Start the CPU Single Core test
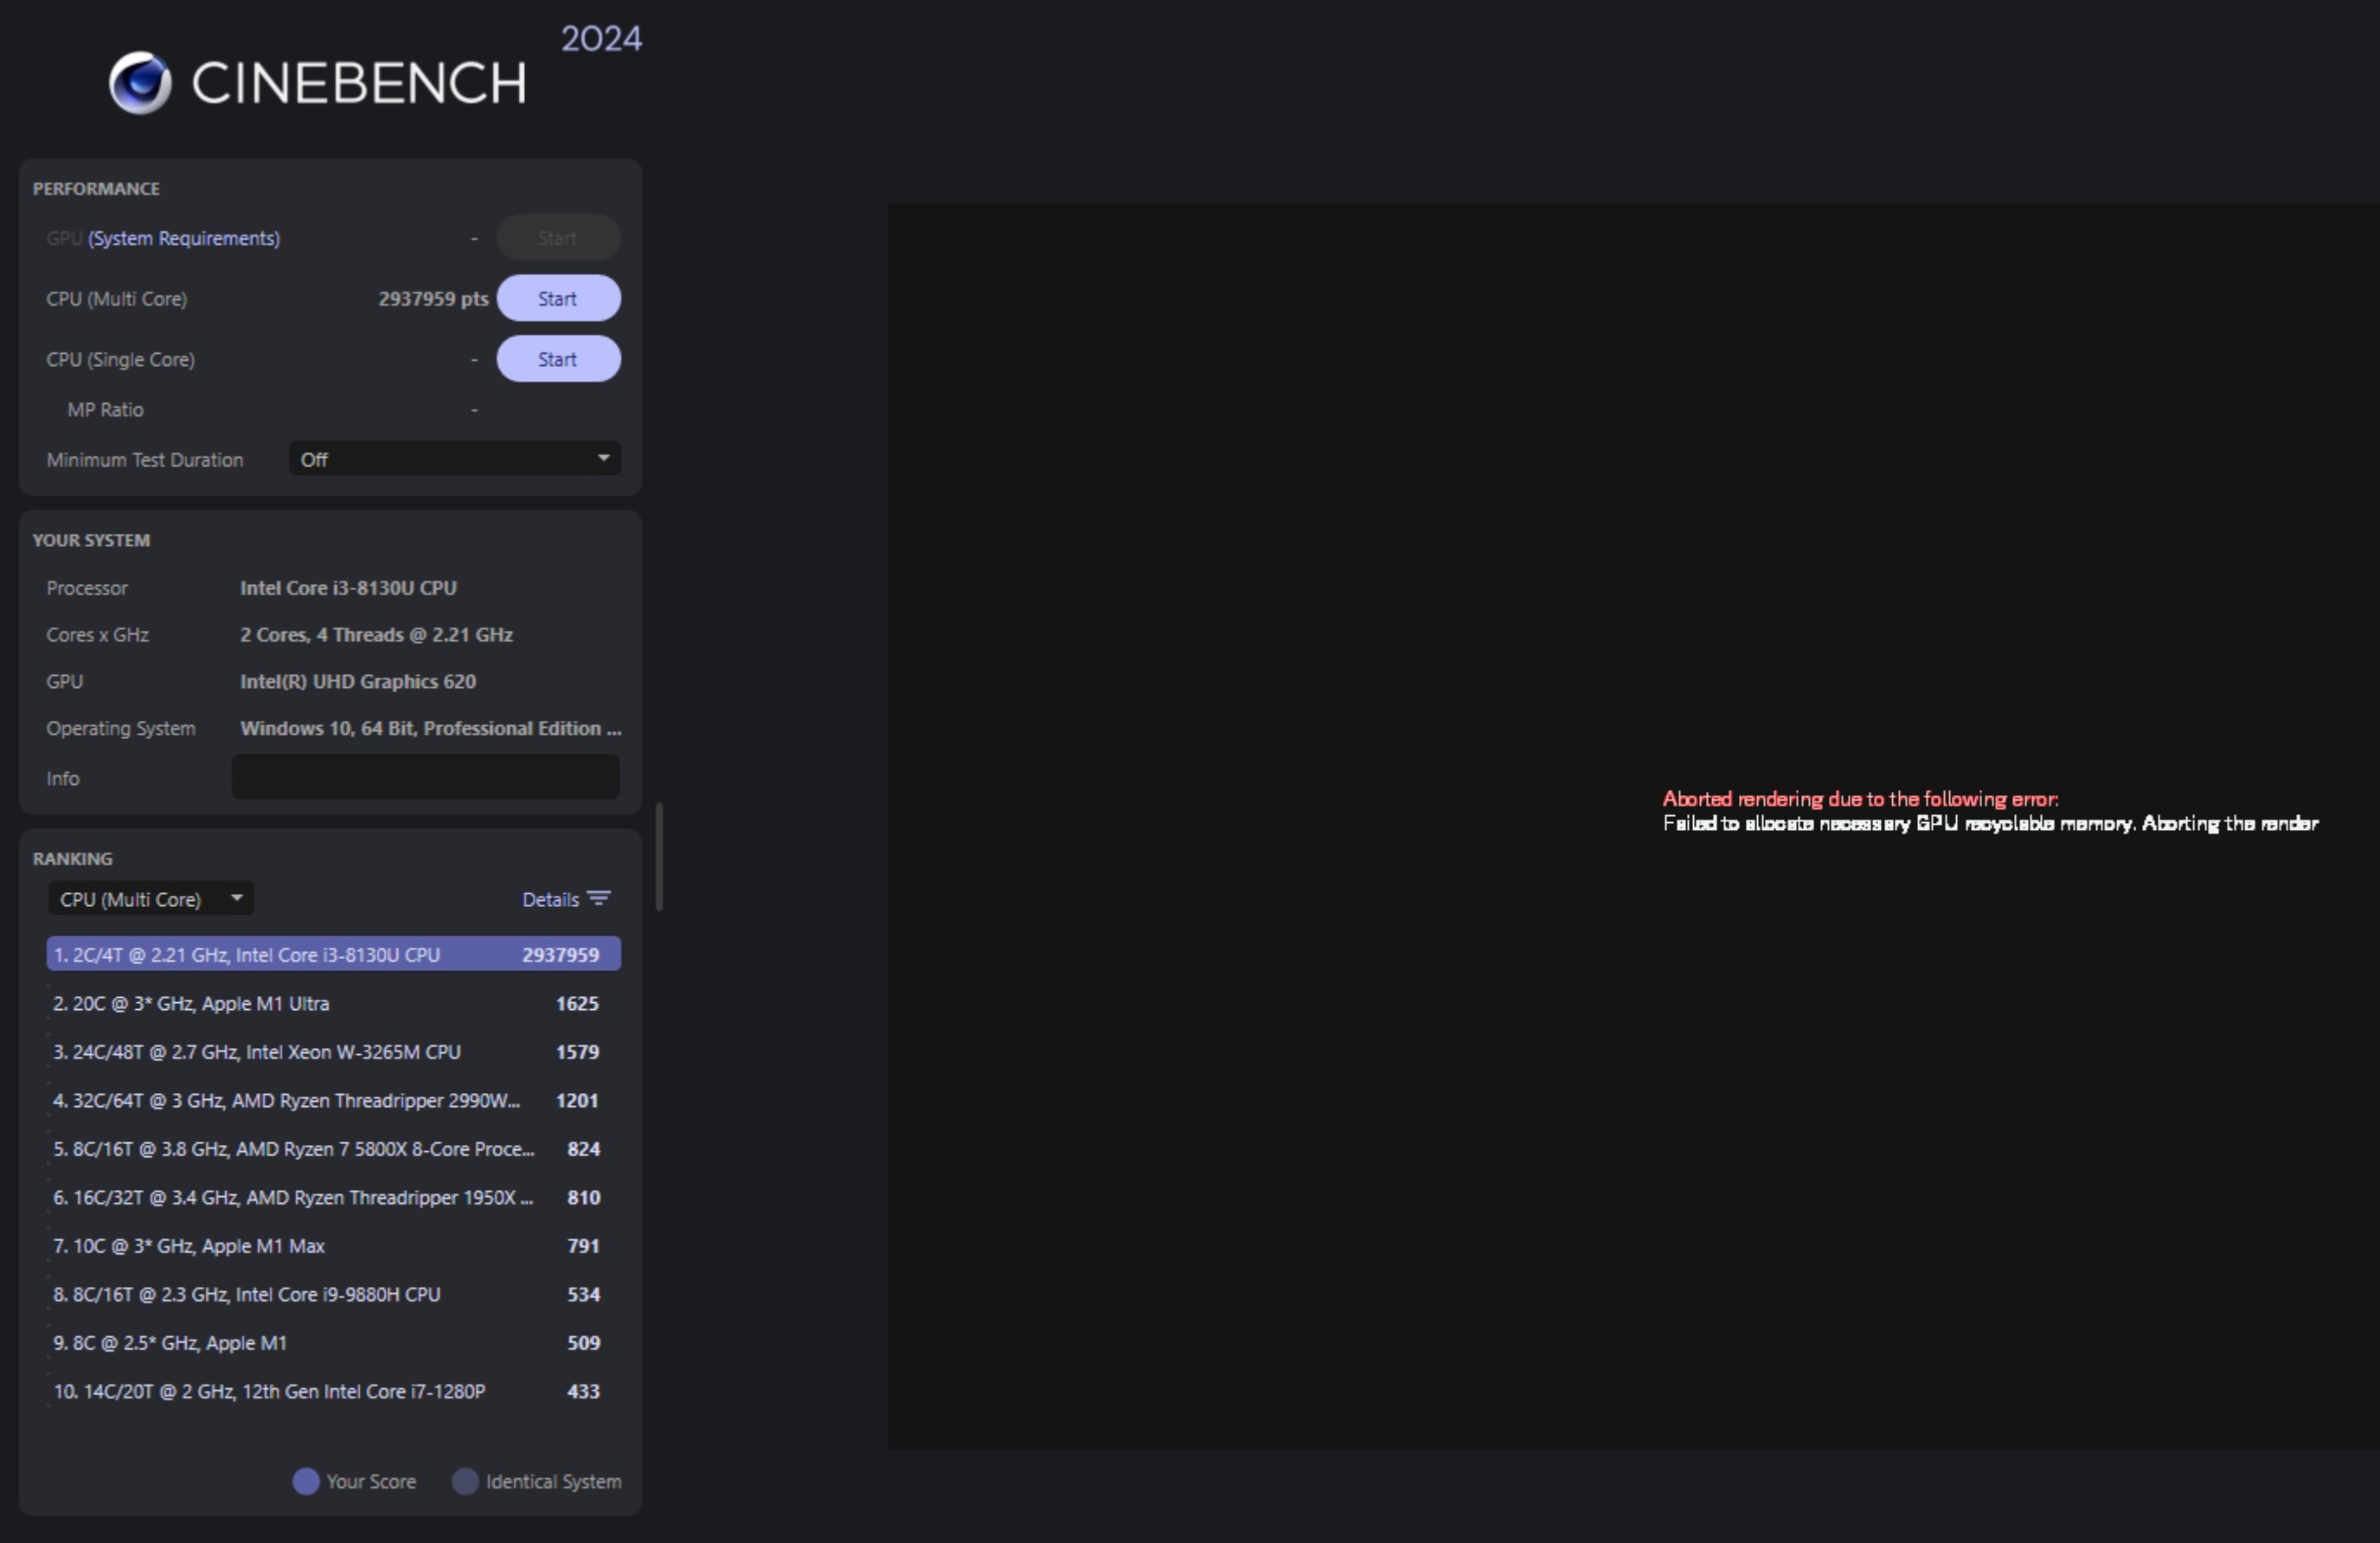This screenshot has width=2380, height=1543. coord(558,359)
